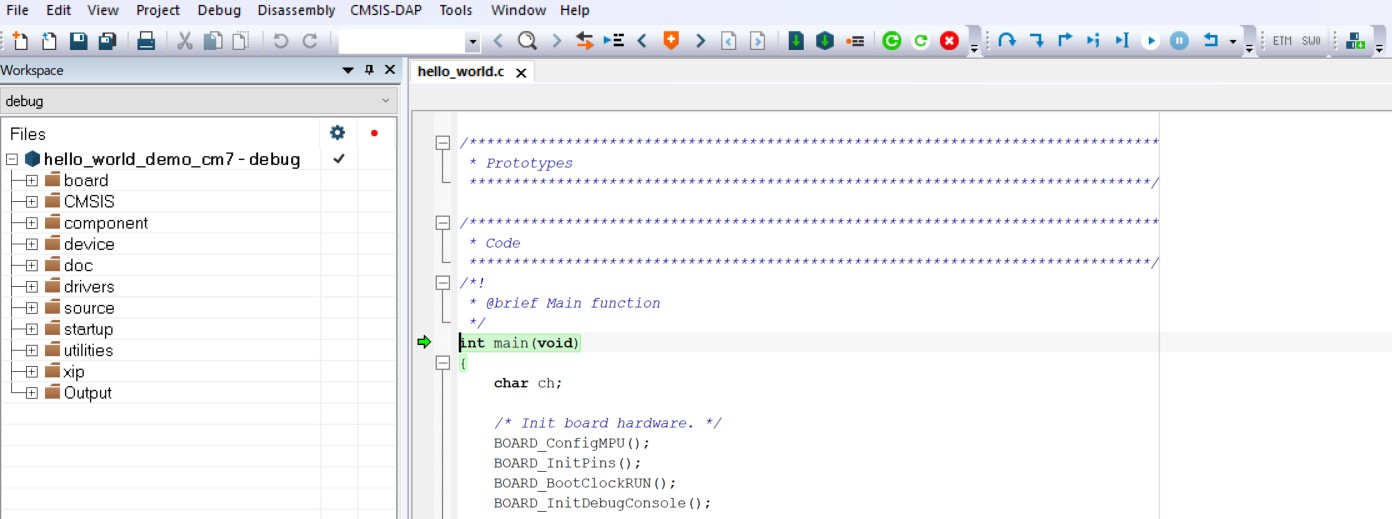
Task: Click the Reset debug icon
Action: point(1211,41)
